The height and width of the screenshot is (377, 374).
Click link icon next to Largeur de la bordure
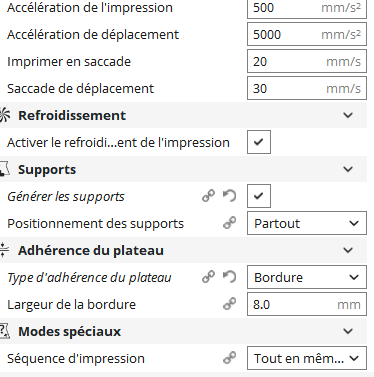229,304
